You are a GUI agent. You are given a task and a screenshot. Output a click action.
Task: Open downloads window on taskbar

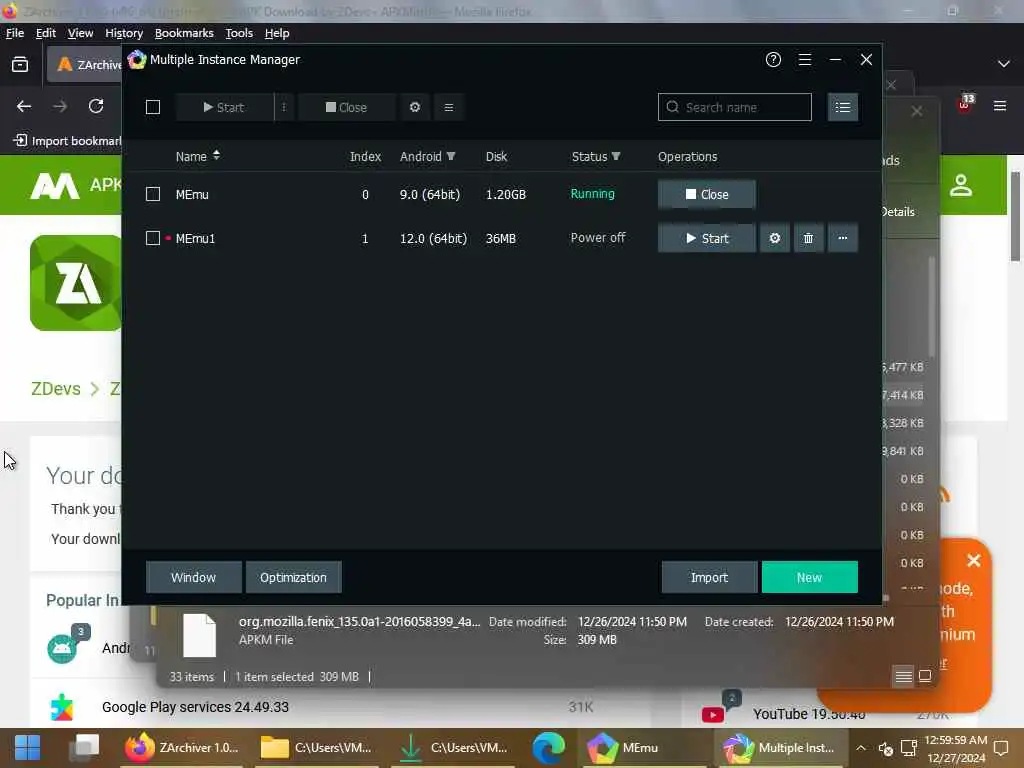tap(453, 748)
